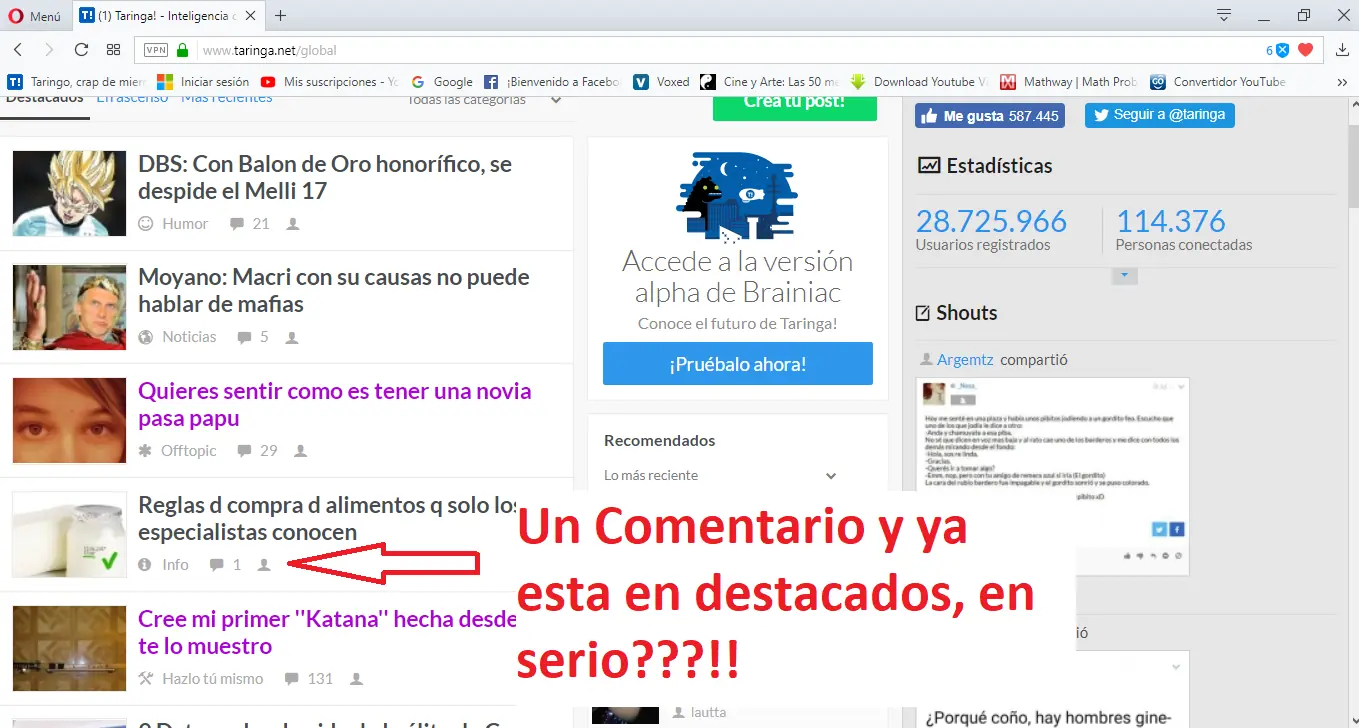The image size is (1359, 728).
Task: Go forward with the forward arrow
Action: (x=49, y=50)
